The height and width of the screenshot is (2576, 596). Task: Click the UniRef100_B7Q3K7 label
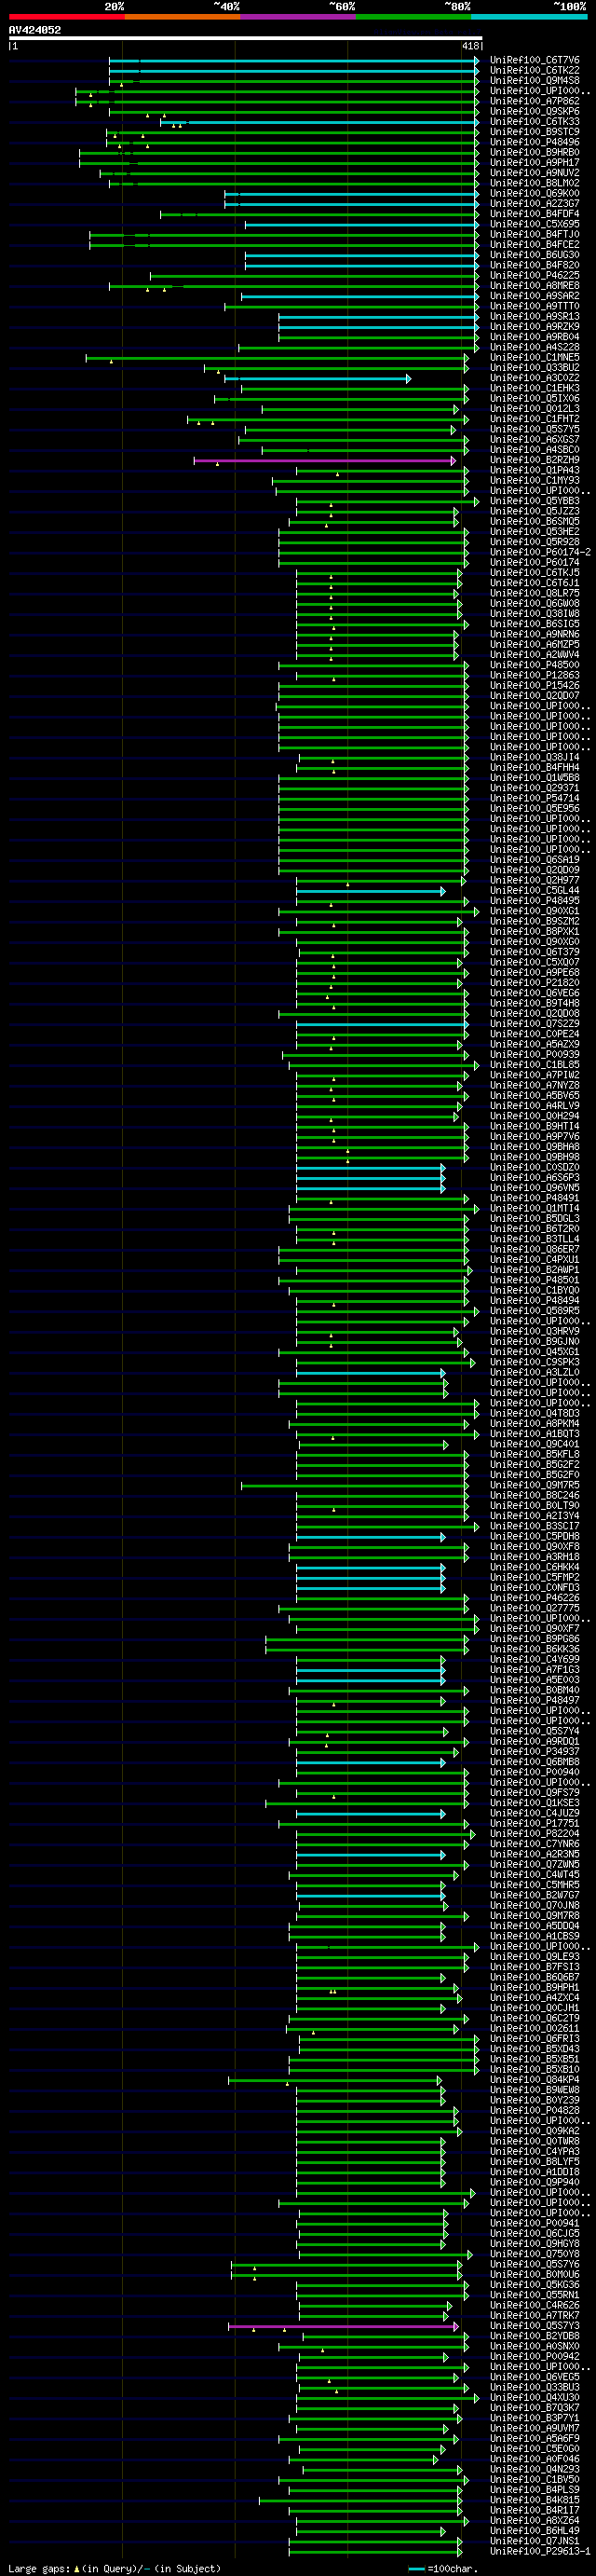pos(534,2408)
